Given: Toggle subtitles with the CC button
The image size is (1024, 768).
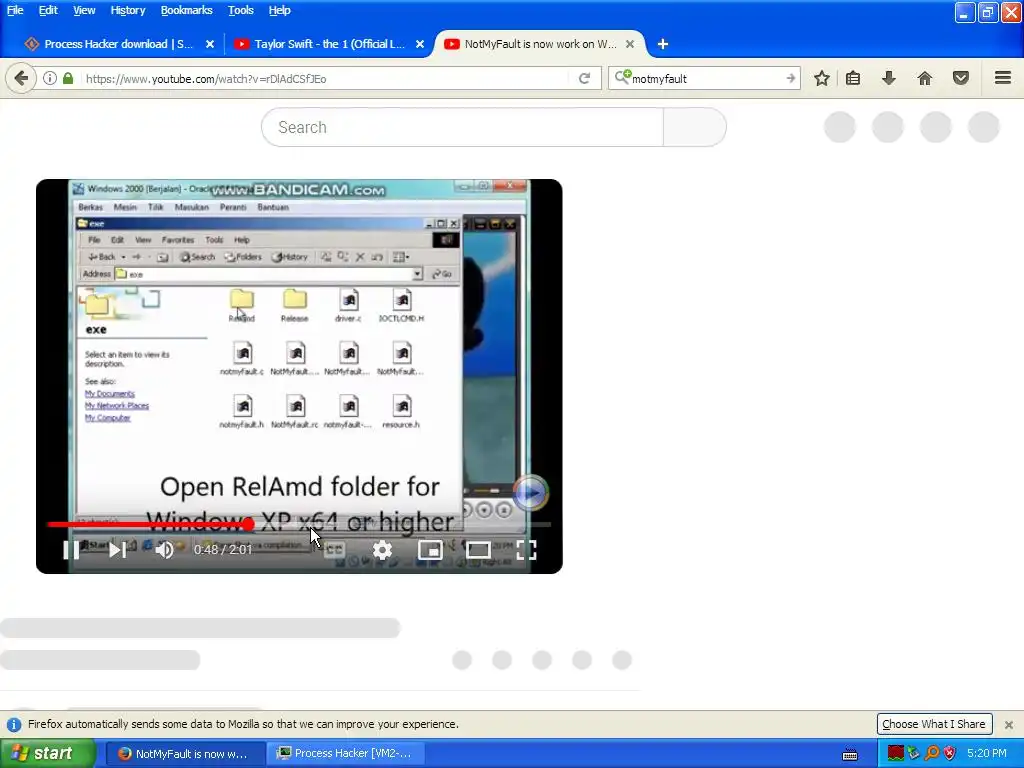Looking at the screenshot, I should (x=334, y=550).
